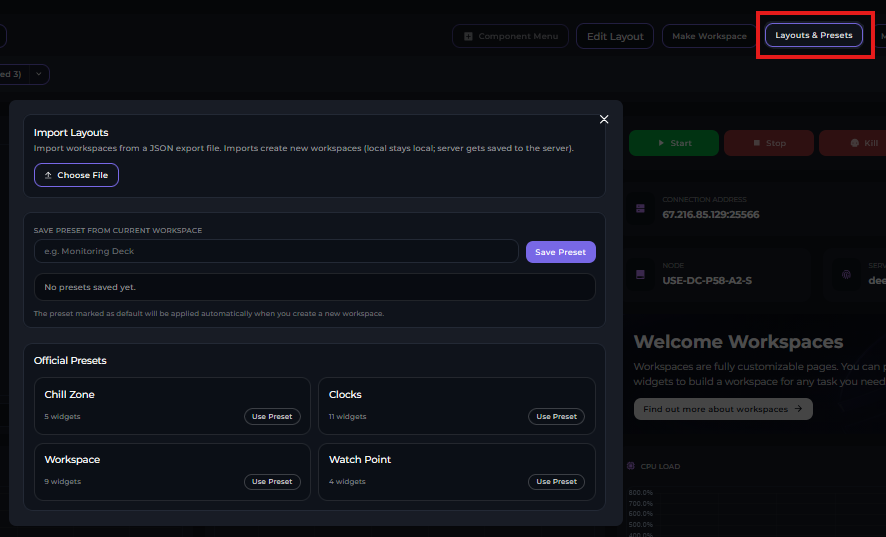886x537 pixels.
Task: Click the Edit Layout button
Action: coord(615,36)
